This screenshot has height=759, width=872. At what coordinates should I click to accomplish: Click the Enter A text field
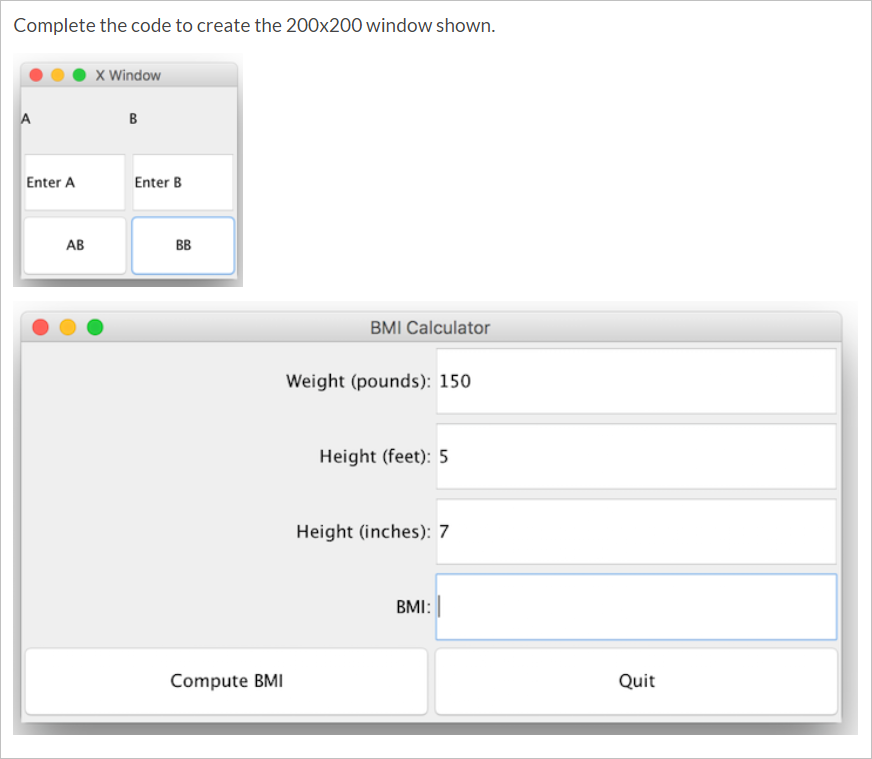[x=73, y=182]
